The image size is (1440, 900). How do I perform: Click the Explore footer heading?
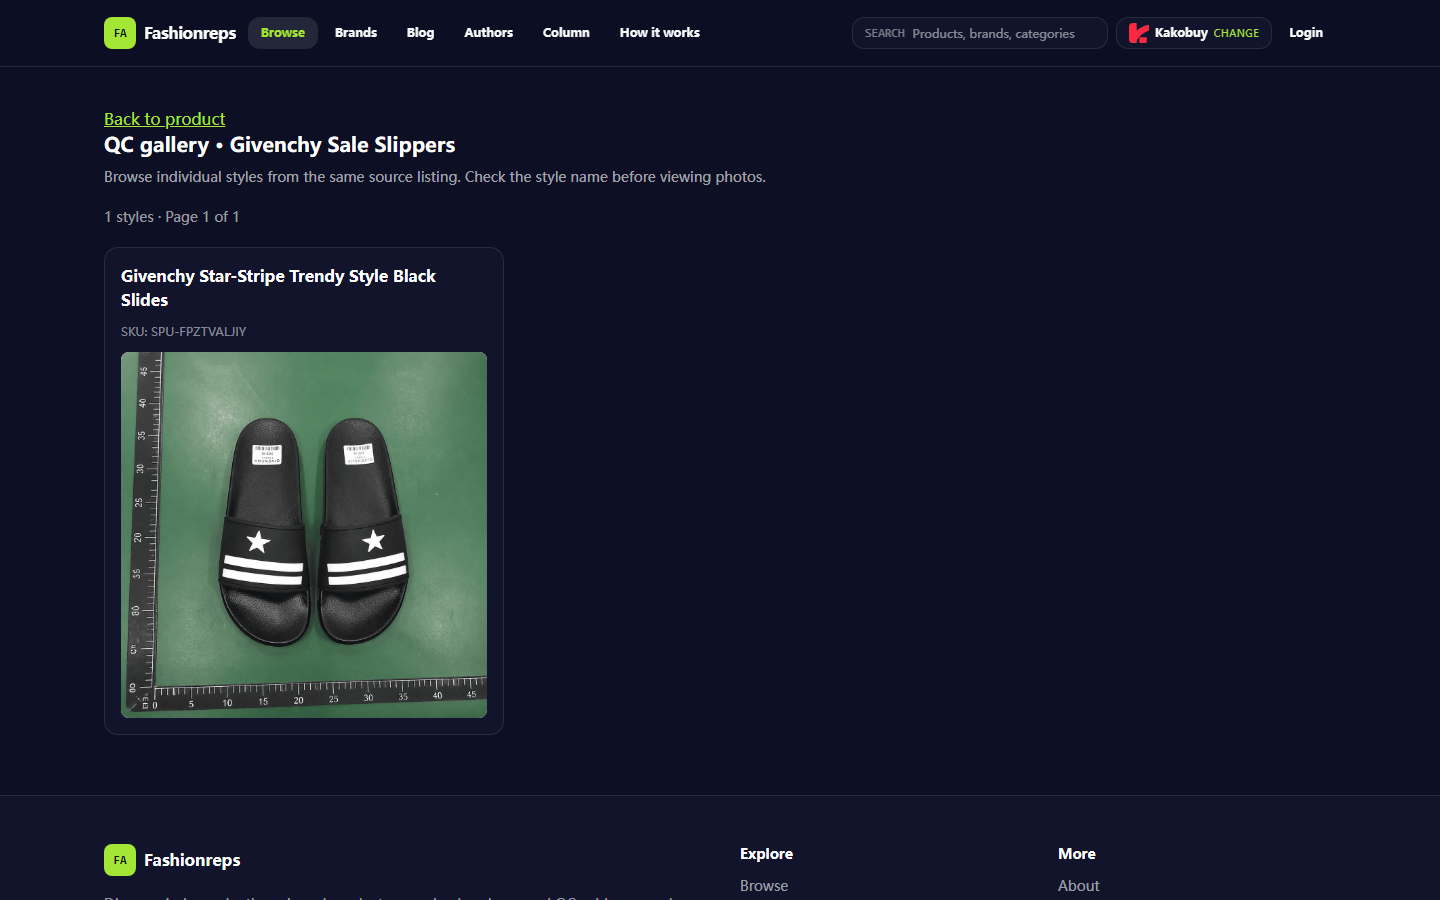[x=766, y=854]
